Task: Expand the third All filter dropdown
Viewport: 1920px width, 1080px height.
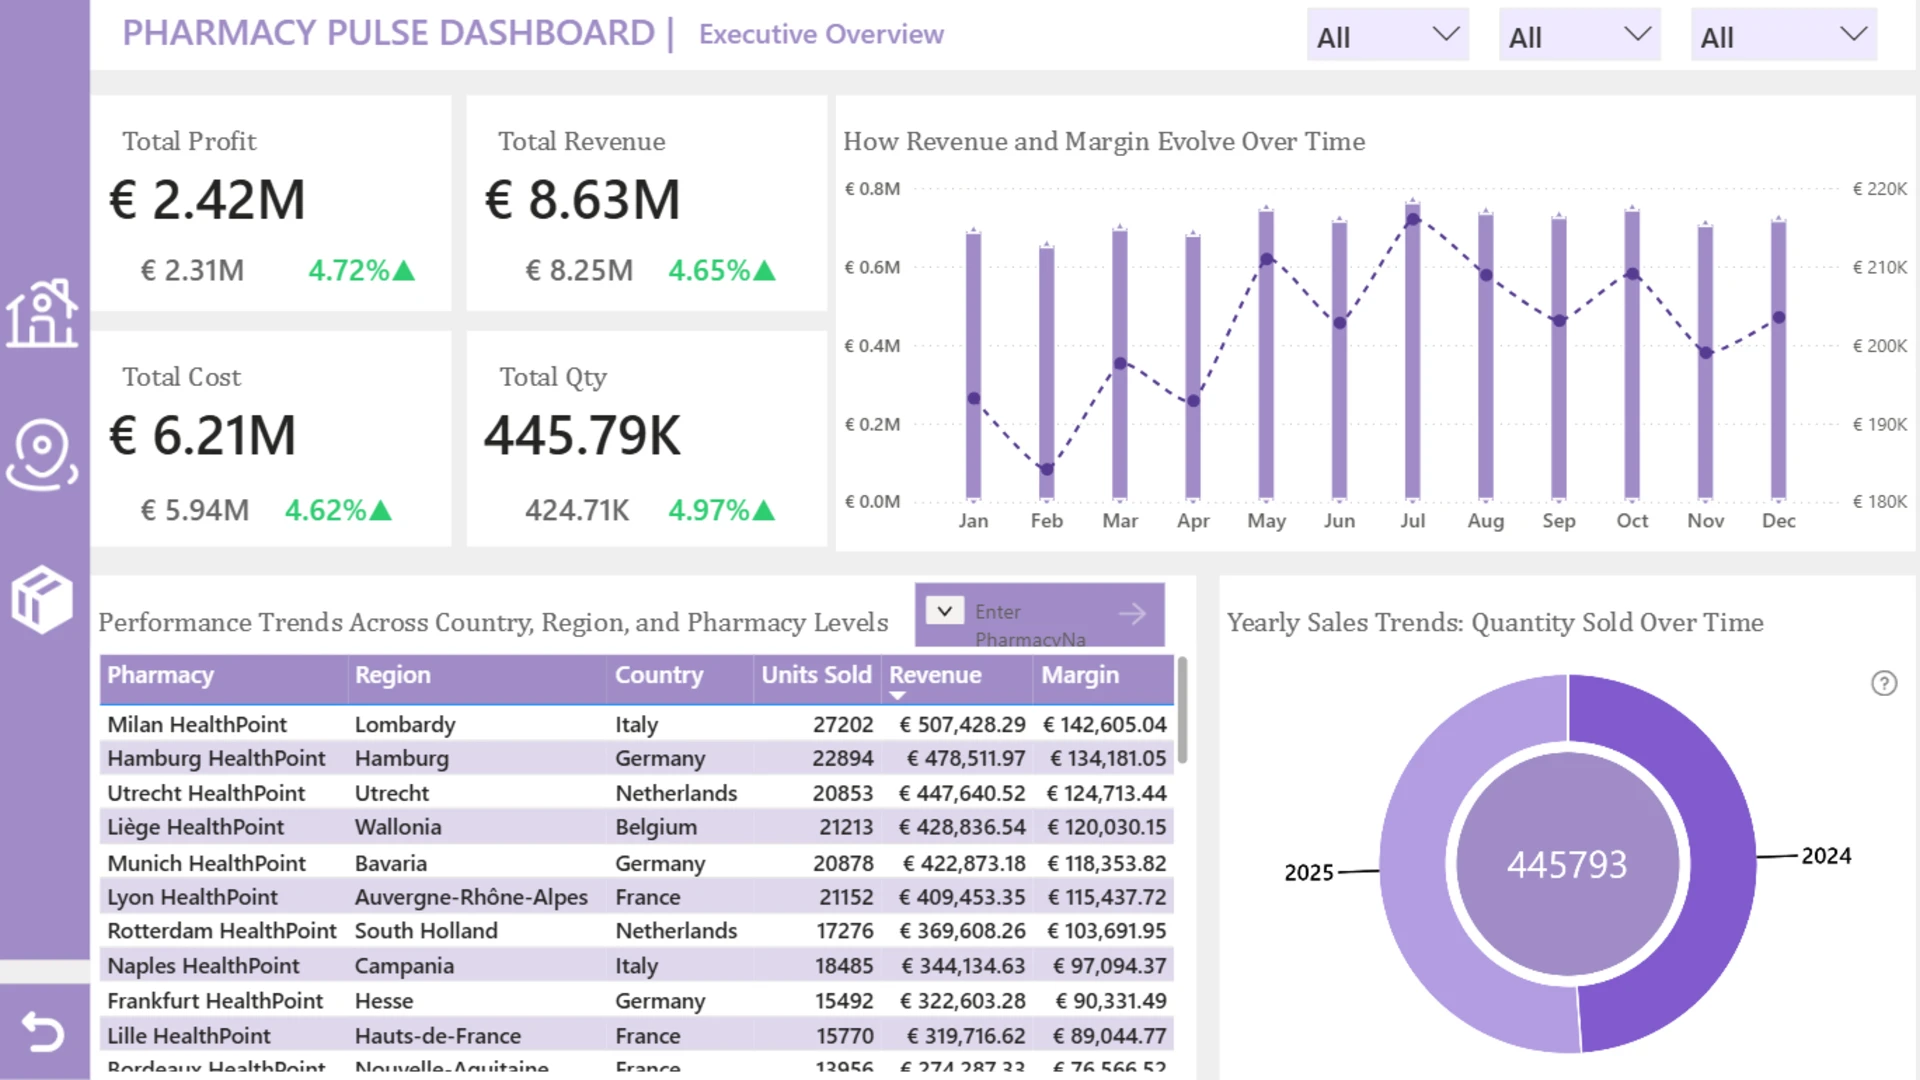Action: [1783, 36]
